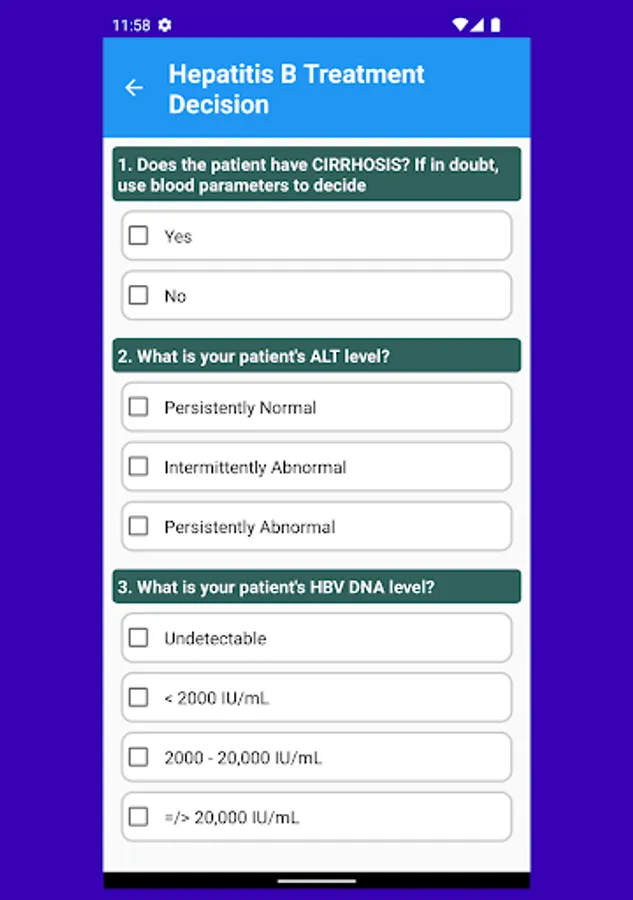Image resolution: width=633 pixels, height=900 pixels.
Task: Mark Persistently Abnormal ALT checkbox
Action: (139, 526)
